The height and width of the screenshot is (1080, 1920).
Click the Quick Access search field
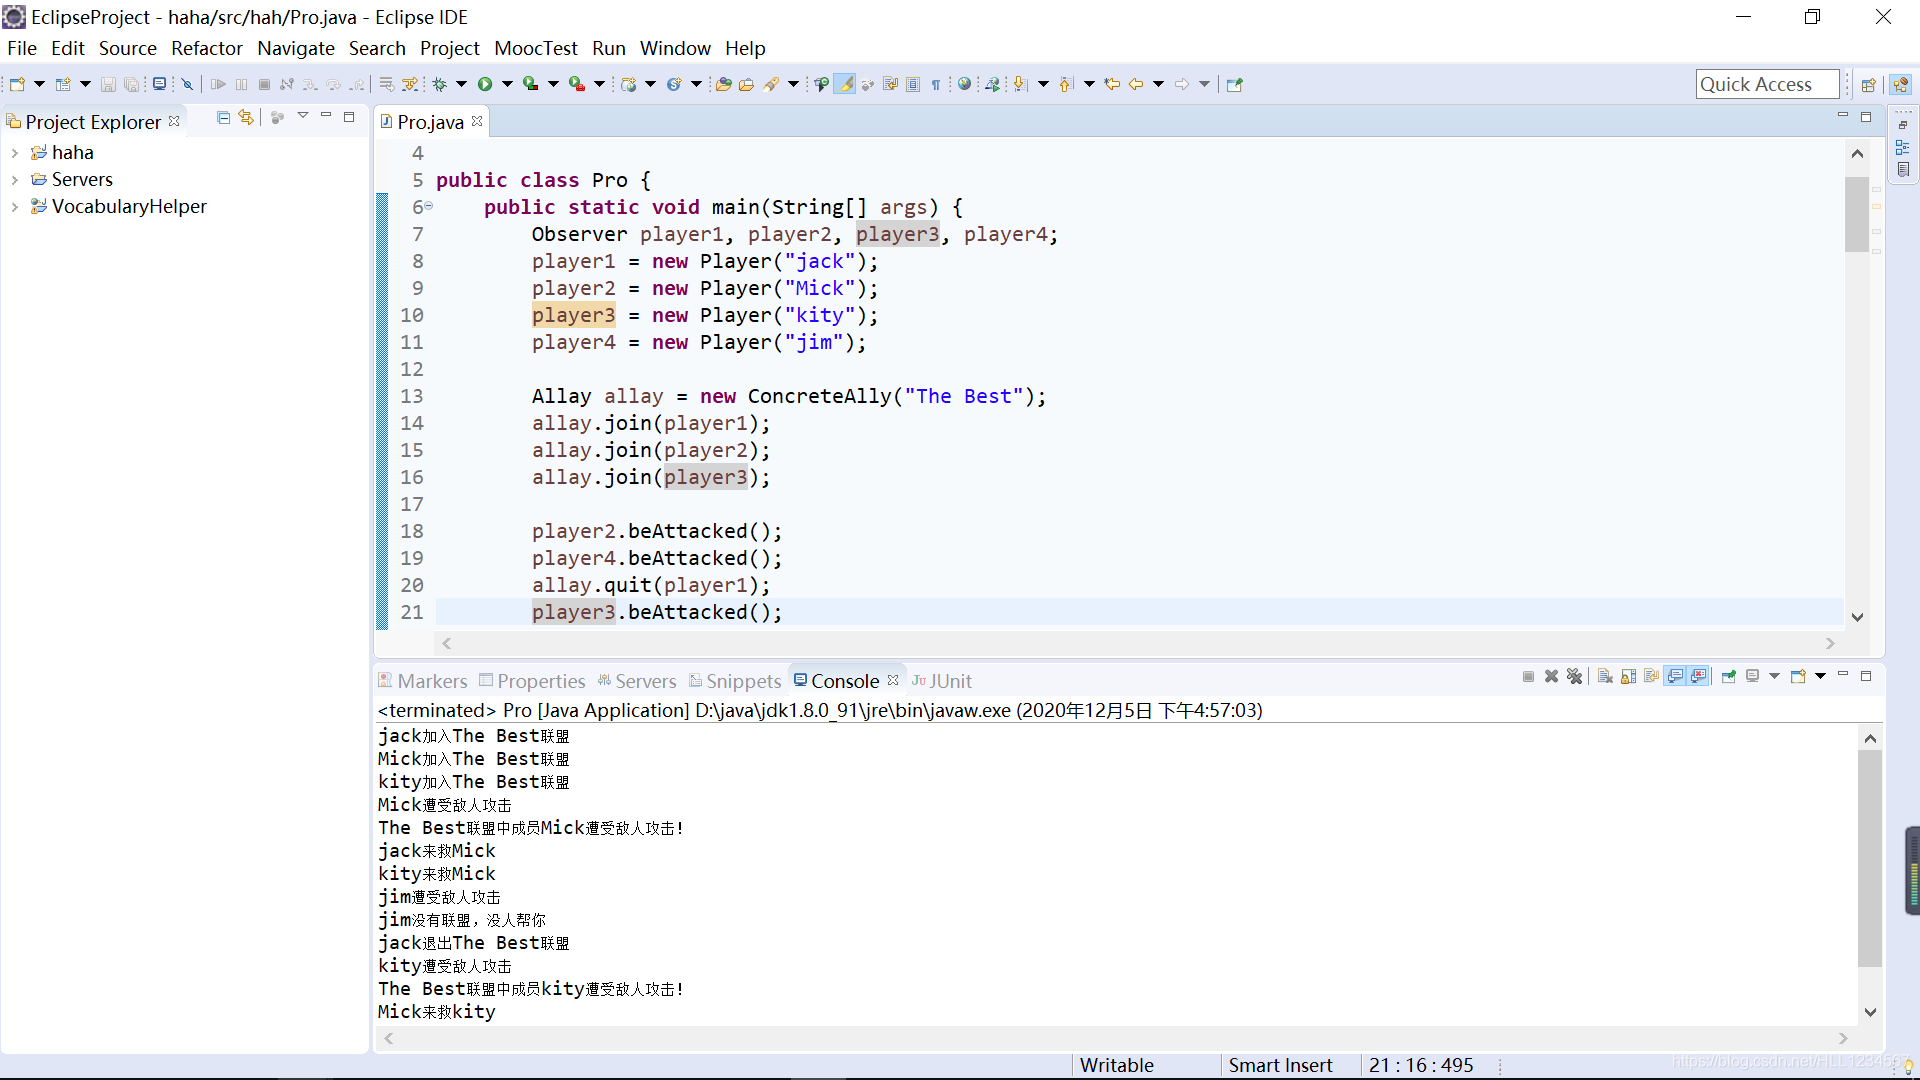pyautogui.click(x=1766, y=85)
